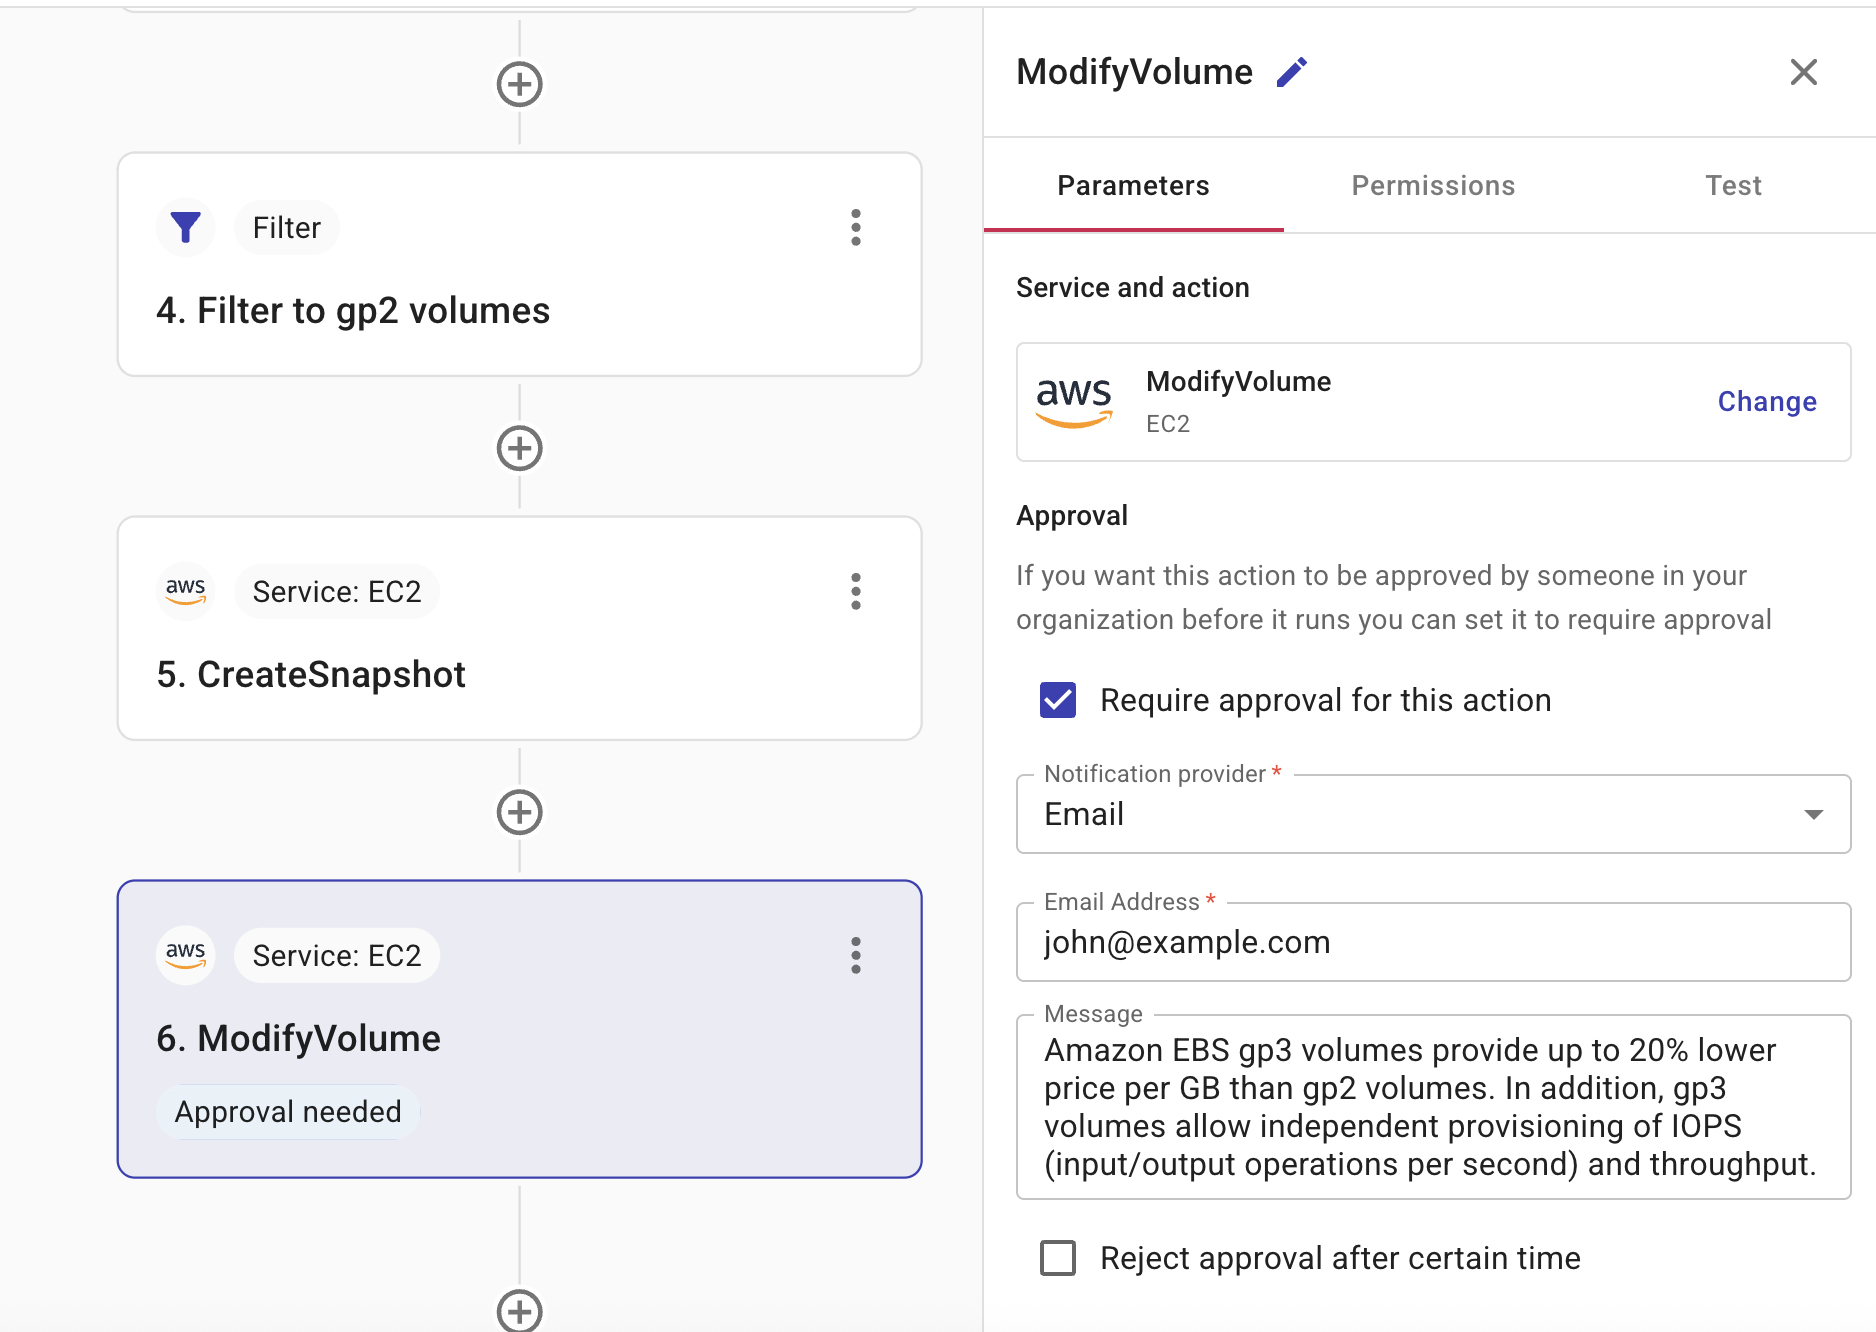This screenshot has width=1876, height=1332.
Task: Switch to the Permissions tab
Action: (x=1433, y=185)
